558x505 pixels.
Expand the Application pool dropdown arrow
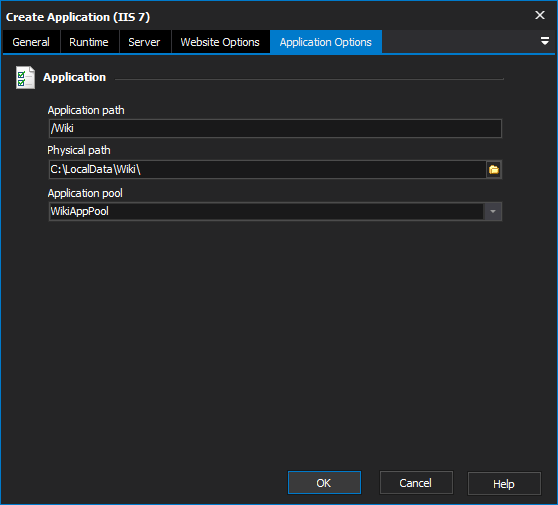pyautogui.click(x=493, y=211)
